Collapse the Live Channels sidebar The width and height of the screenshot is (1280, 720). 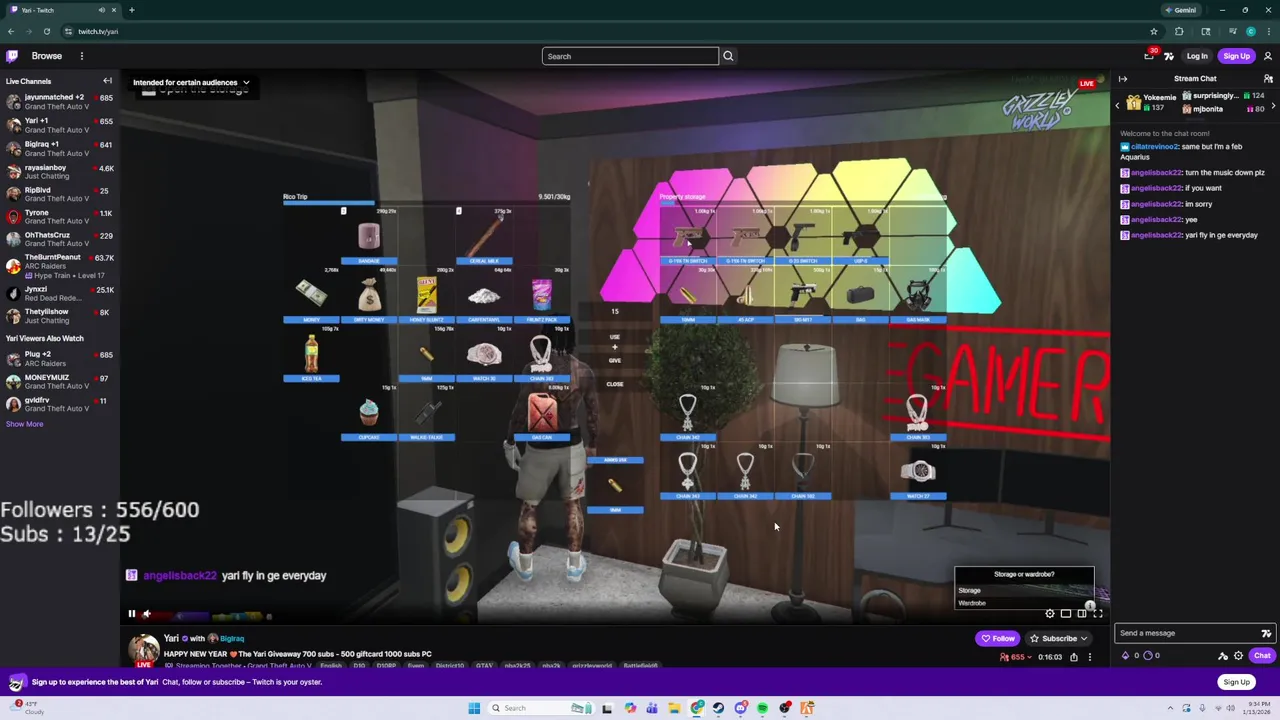[x=107, y=81]
